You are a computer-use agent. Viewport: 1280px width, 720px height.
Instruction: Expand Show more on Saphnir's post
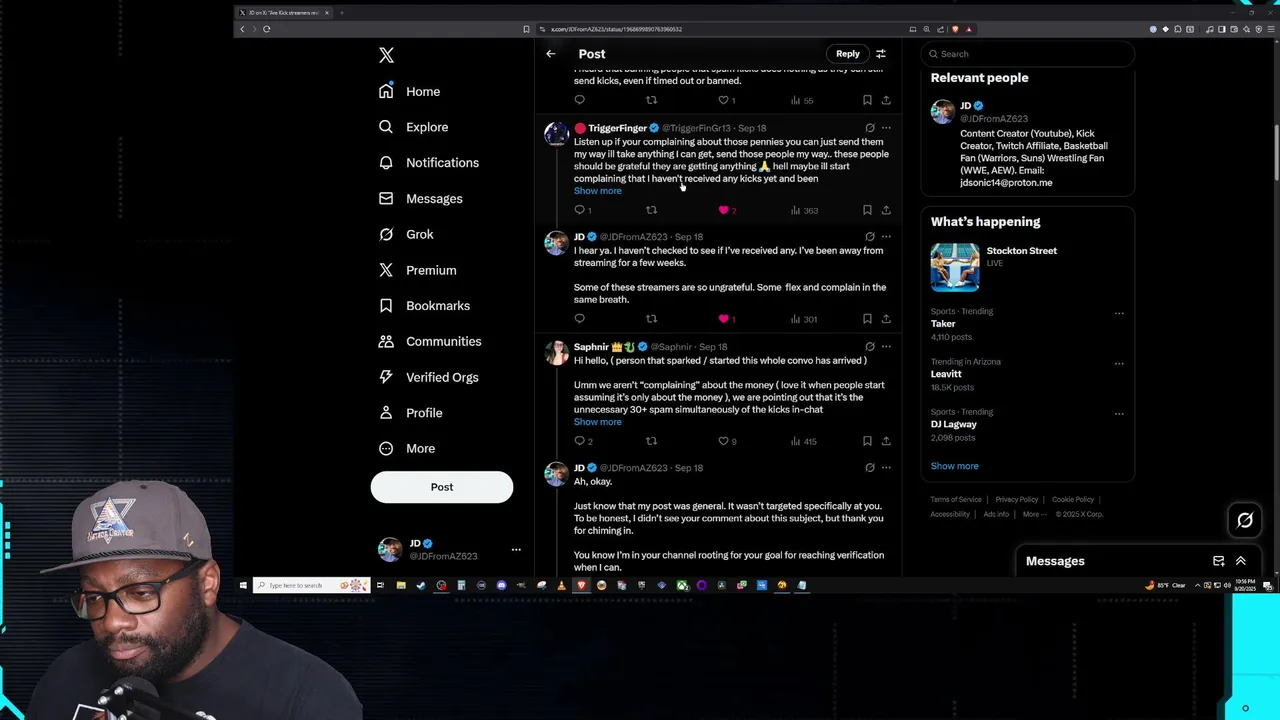pos(597,422)
